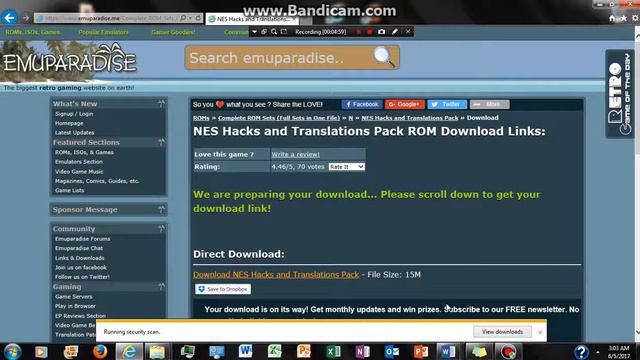Open Outlook from the taskbar
Image resolution: width=640 pixels, height=360 pixels.
[x=391, y=351]
